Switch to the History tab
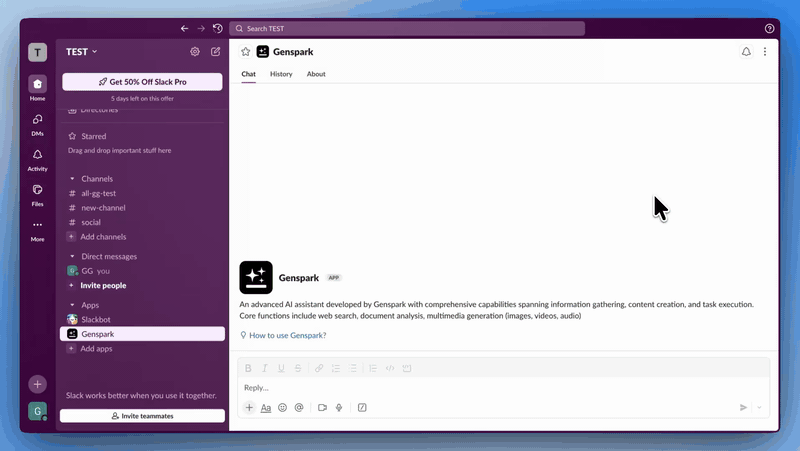The image size is (800, 451). (x=281, y=74)
